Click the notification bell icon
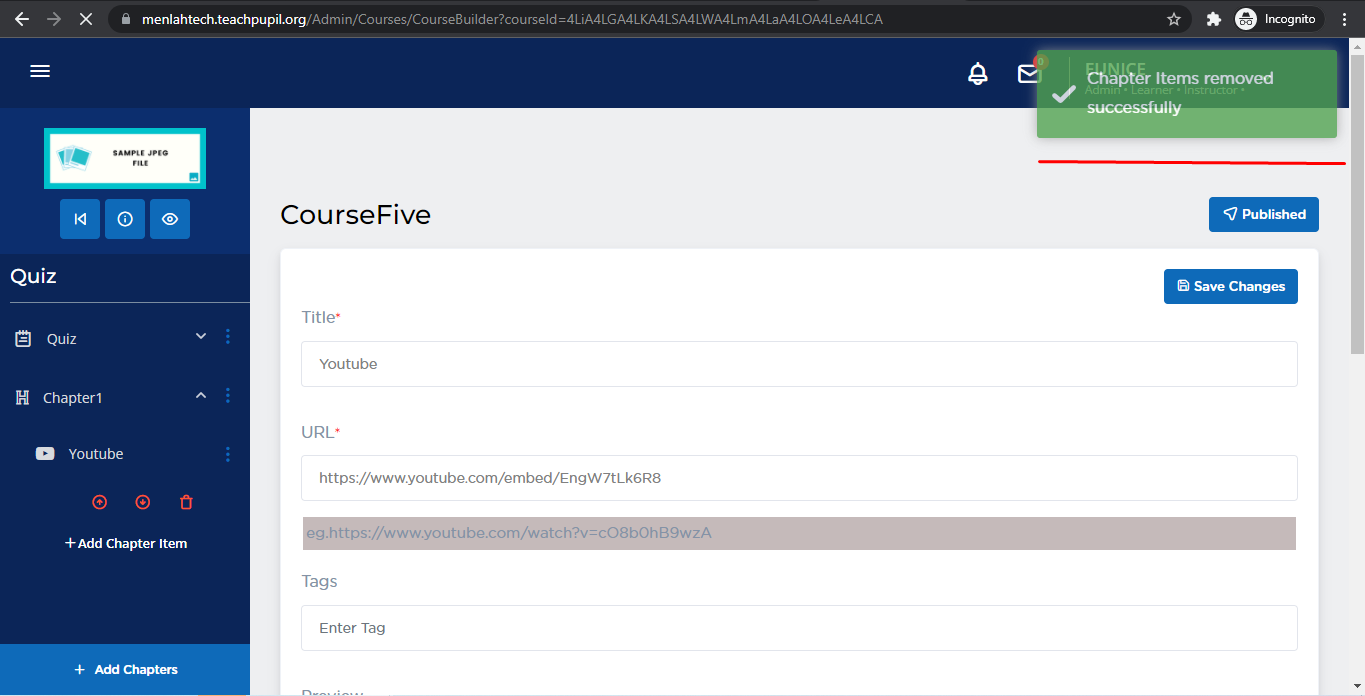Image resolution: width=1365 pixels, height=696 pixels. pos(978,74)
